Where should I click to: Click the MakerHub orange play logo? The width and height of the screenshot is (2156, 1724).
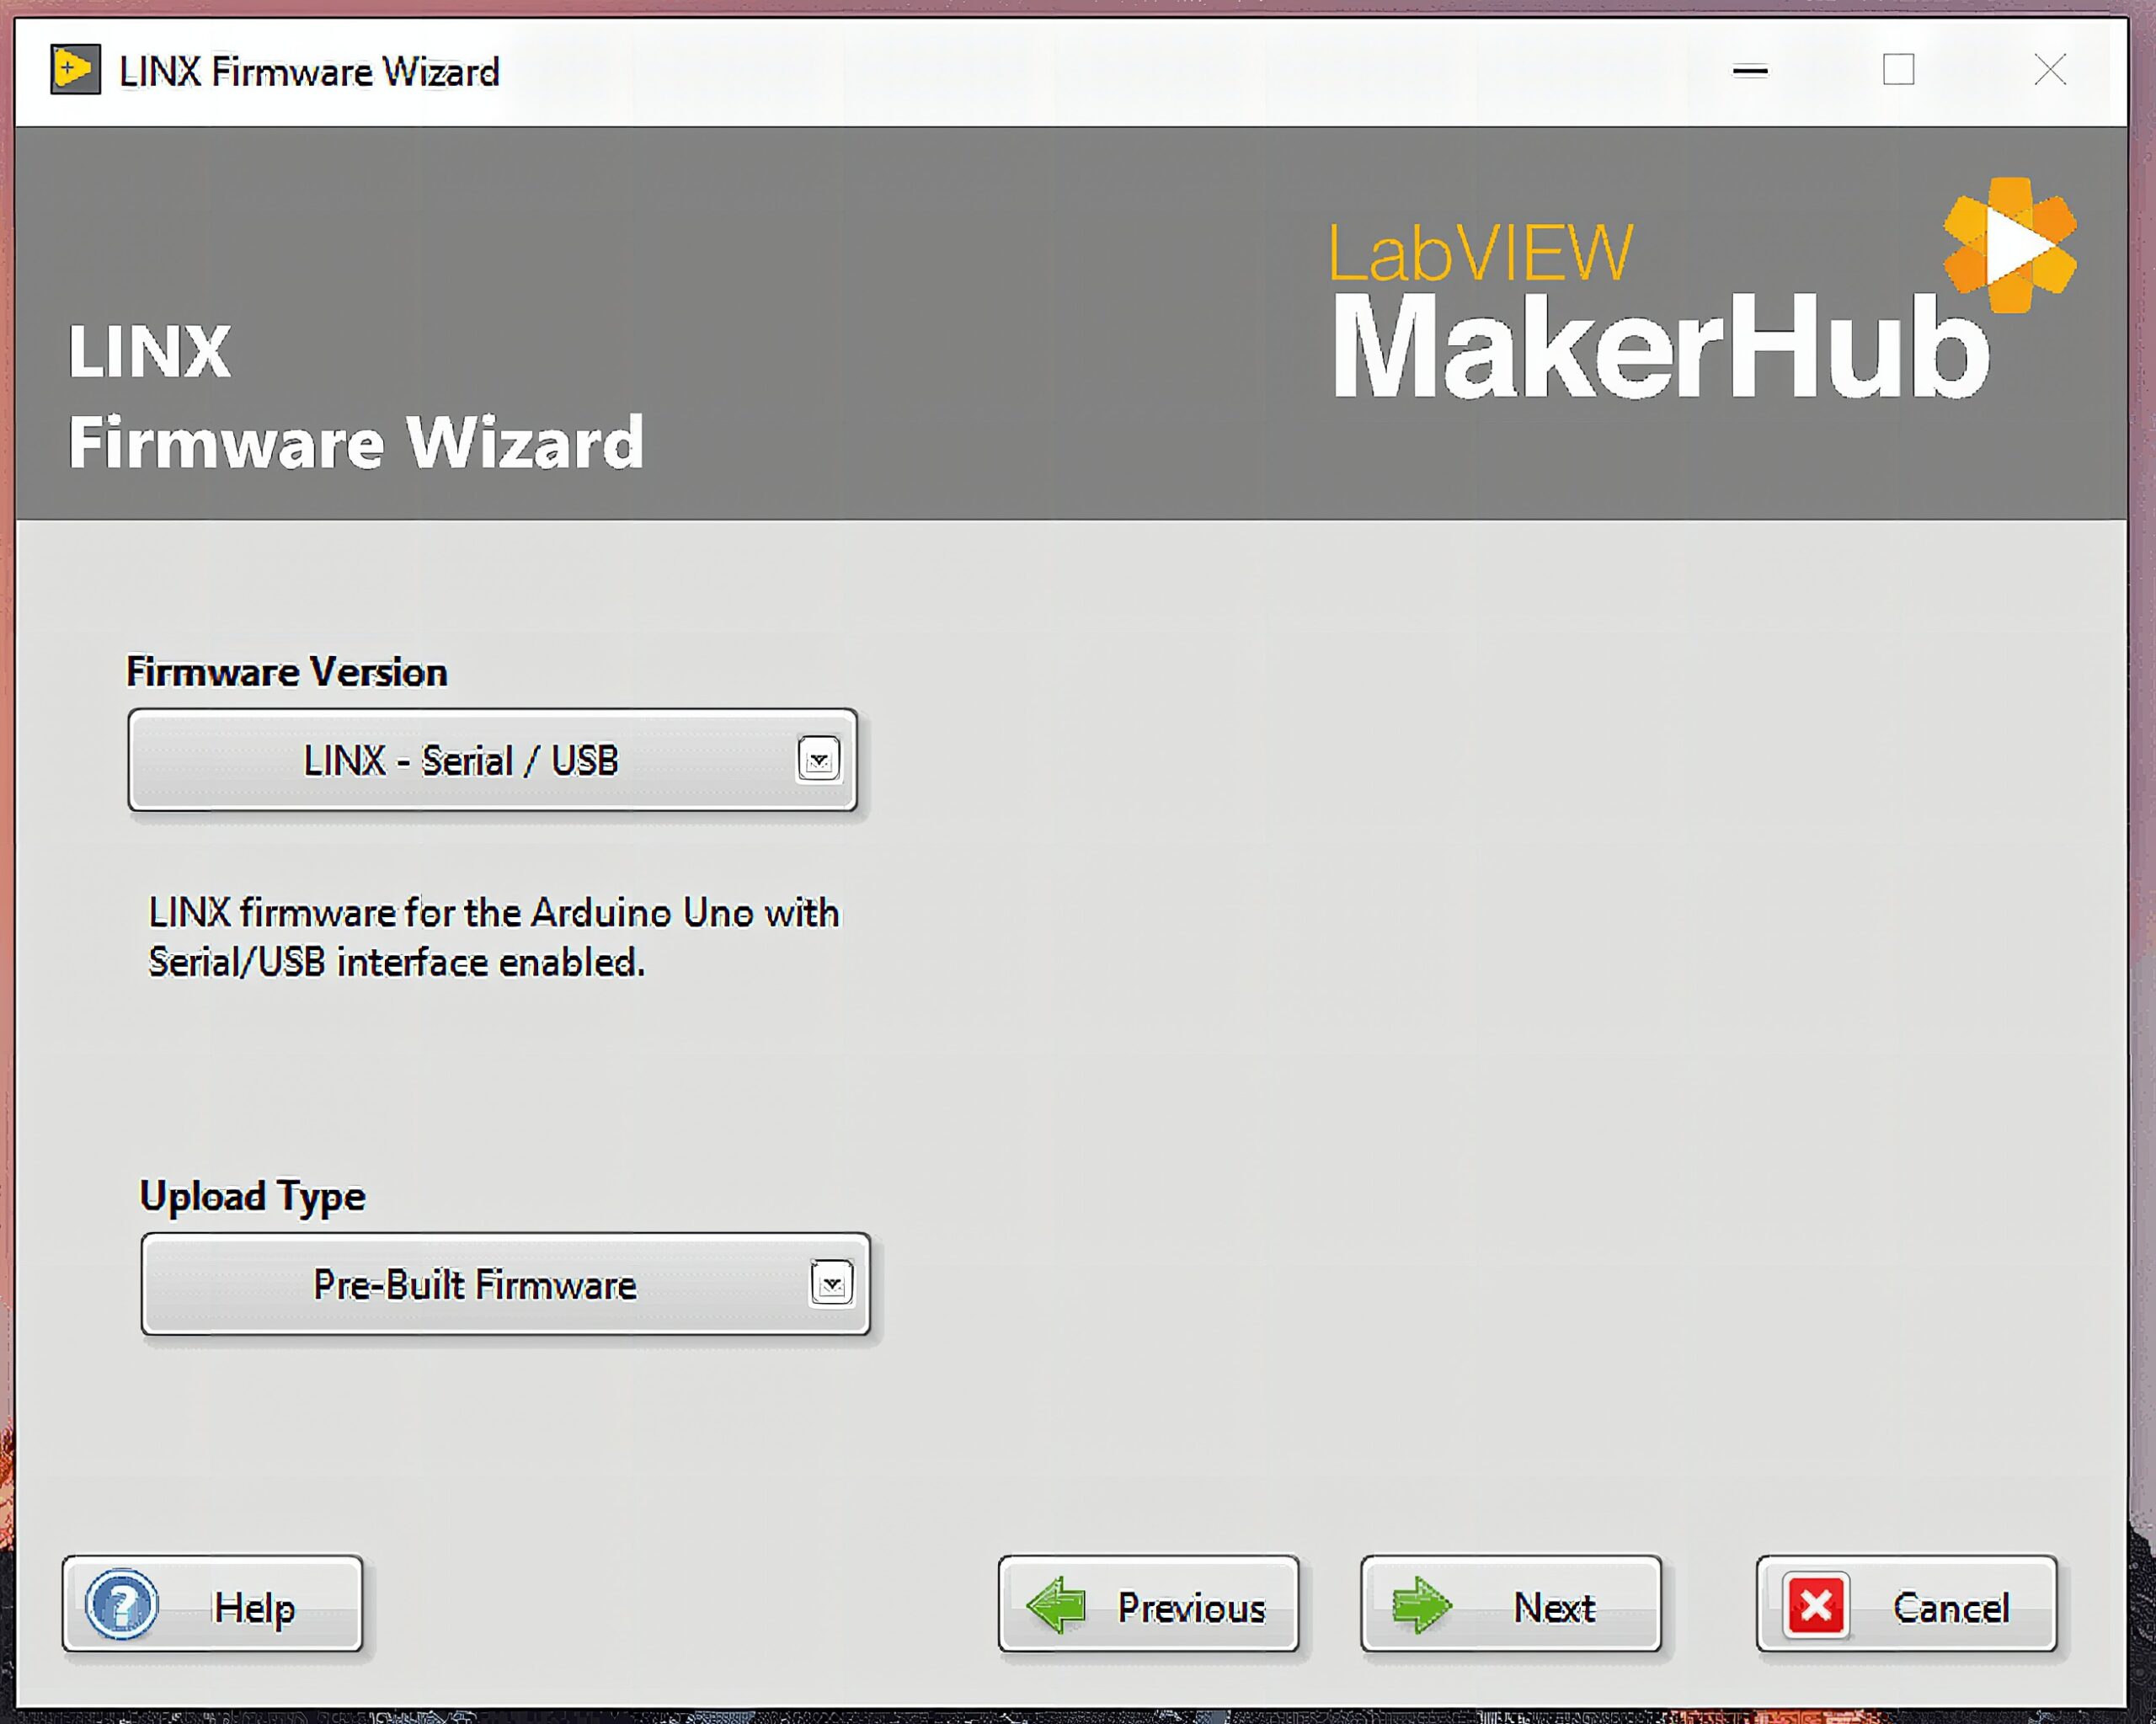click(2010, 245)
